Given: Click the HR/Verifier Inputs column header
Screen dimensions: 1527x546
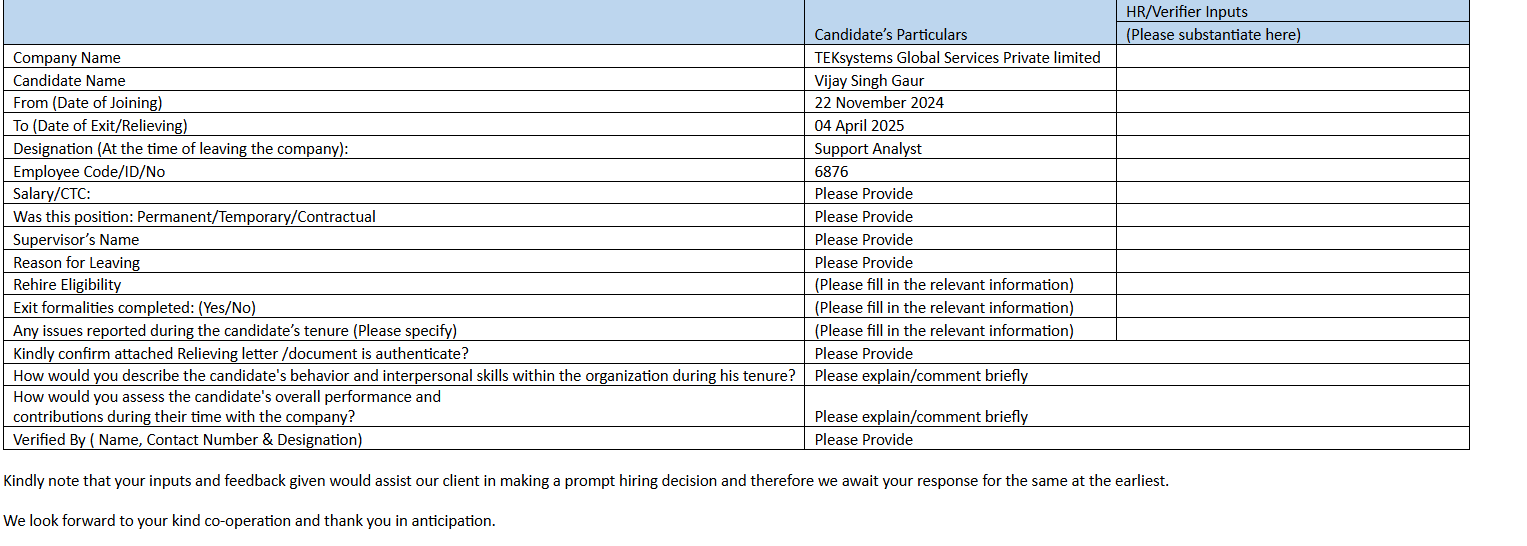Looking at the screenshot, I should pos(1186,12).
